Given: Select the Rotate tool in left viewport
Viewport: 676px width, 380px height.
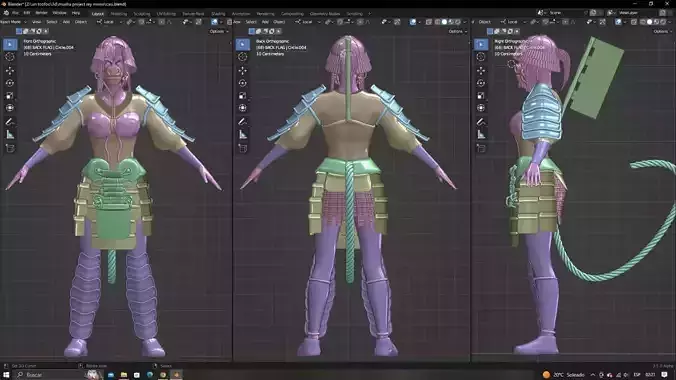Looking at the screenshot, I should [x=10, y=83].
